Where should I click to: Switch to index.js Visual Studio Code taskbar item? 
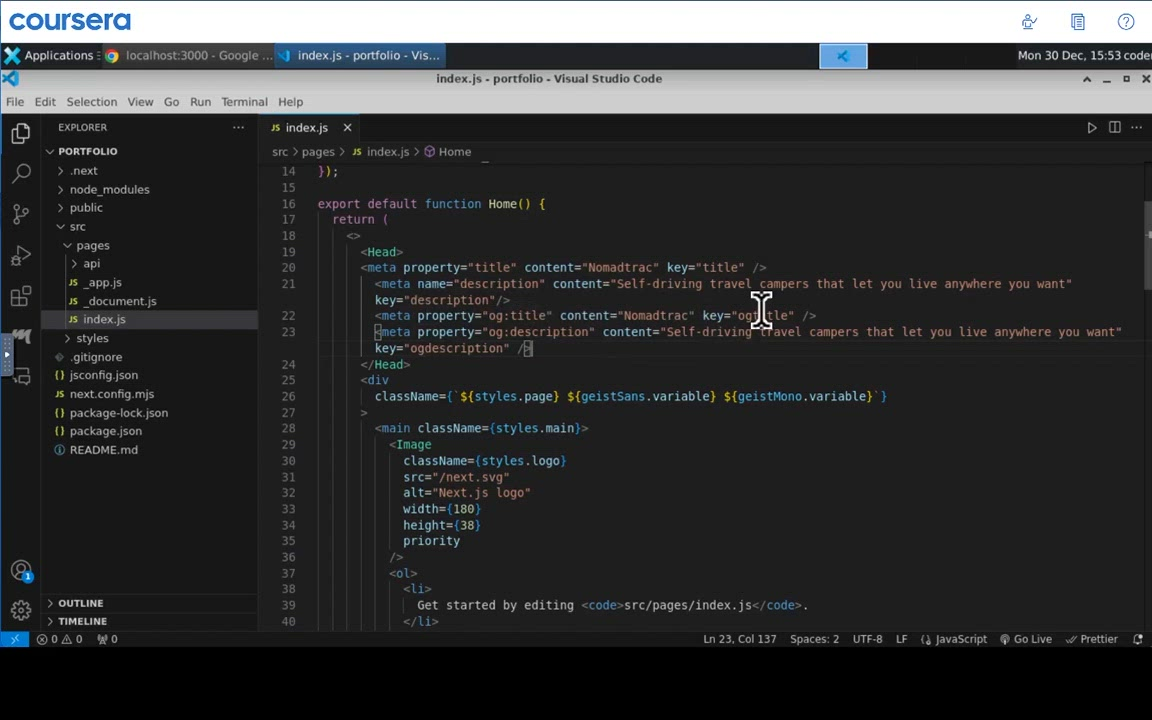tap(360, 55)
